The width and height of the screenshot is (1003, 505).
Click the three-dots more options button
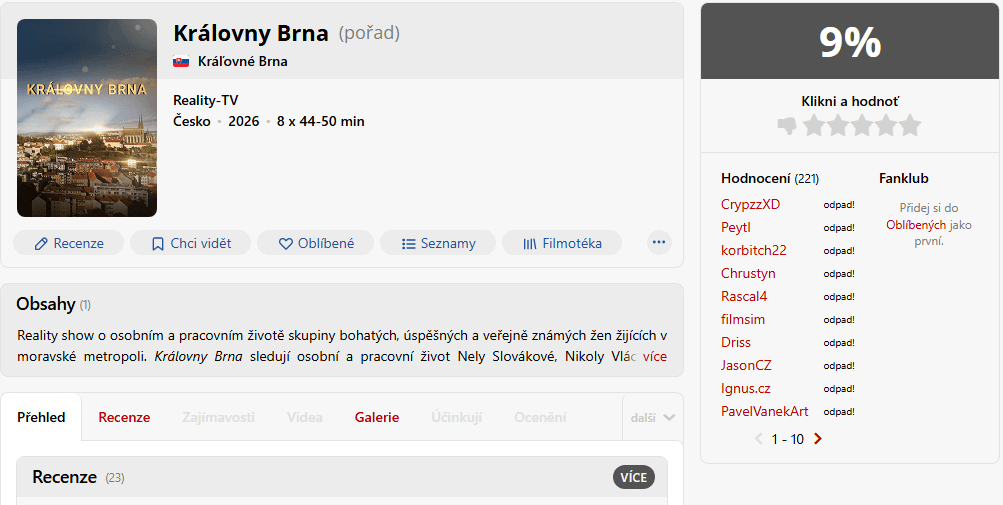click(658, 242)
